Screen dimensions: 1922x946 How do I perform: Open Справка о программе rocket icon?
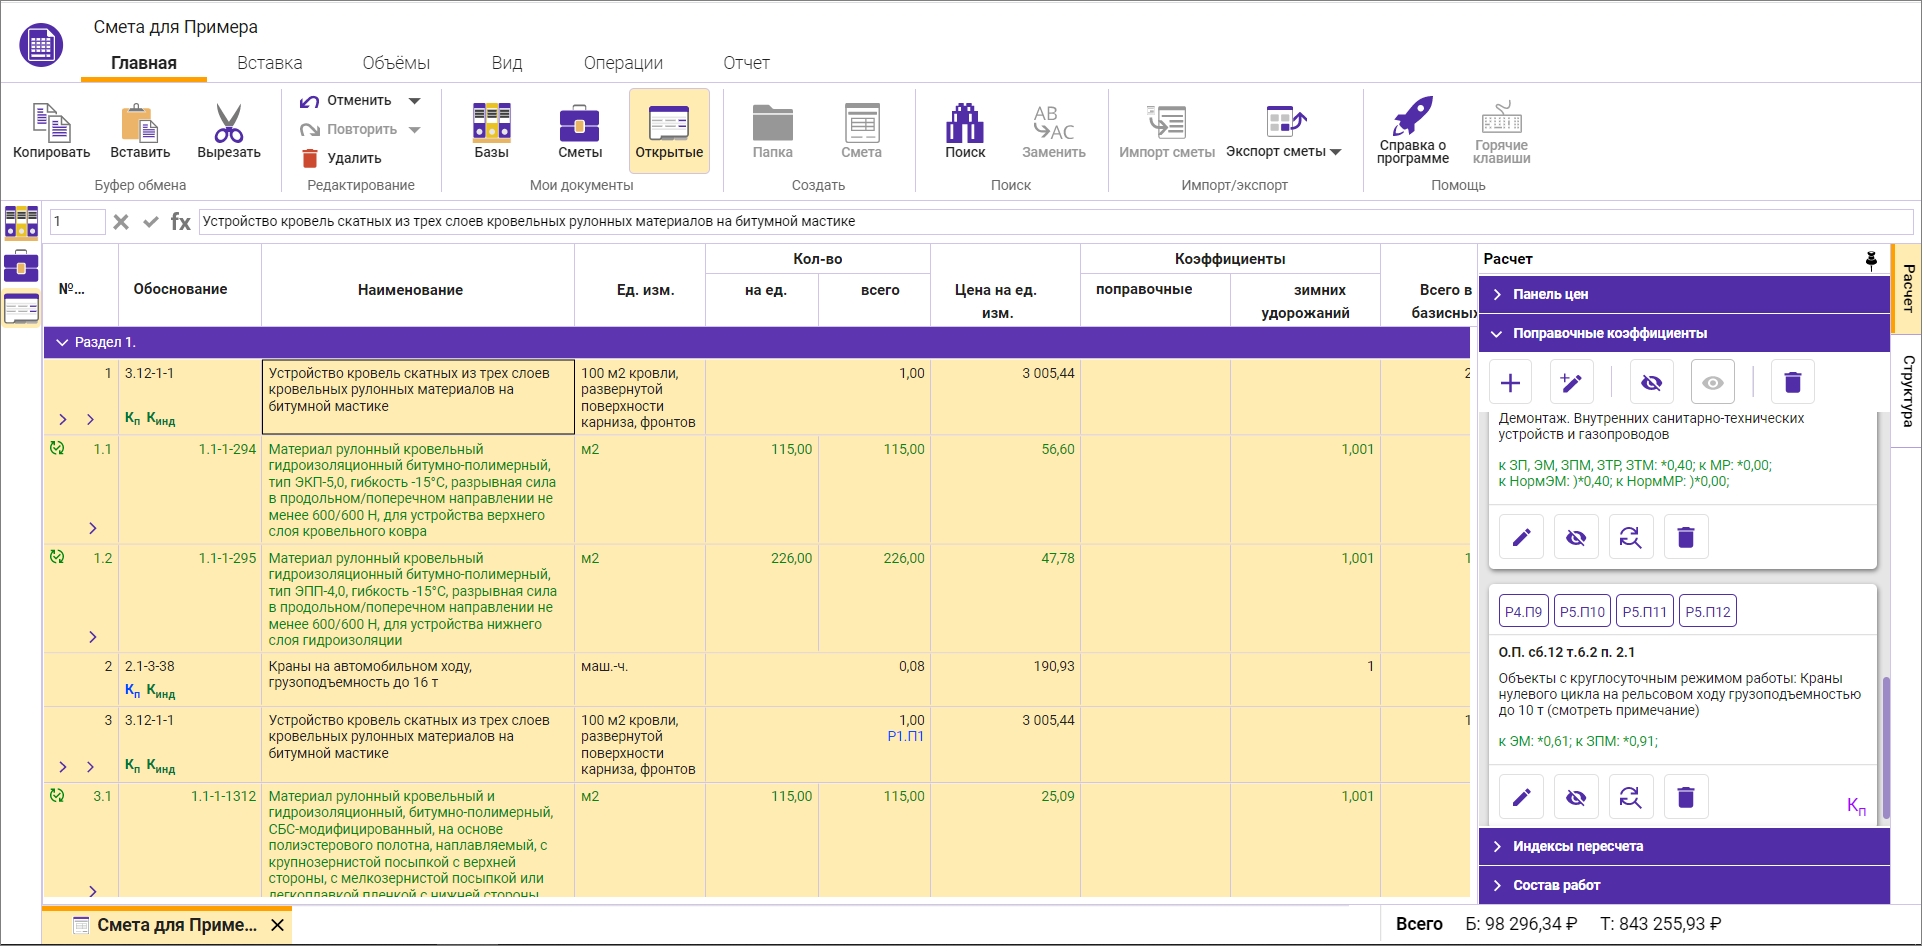pyautogui.click(x=1412, y=118)
